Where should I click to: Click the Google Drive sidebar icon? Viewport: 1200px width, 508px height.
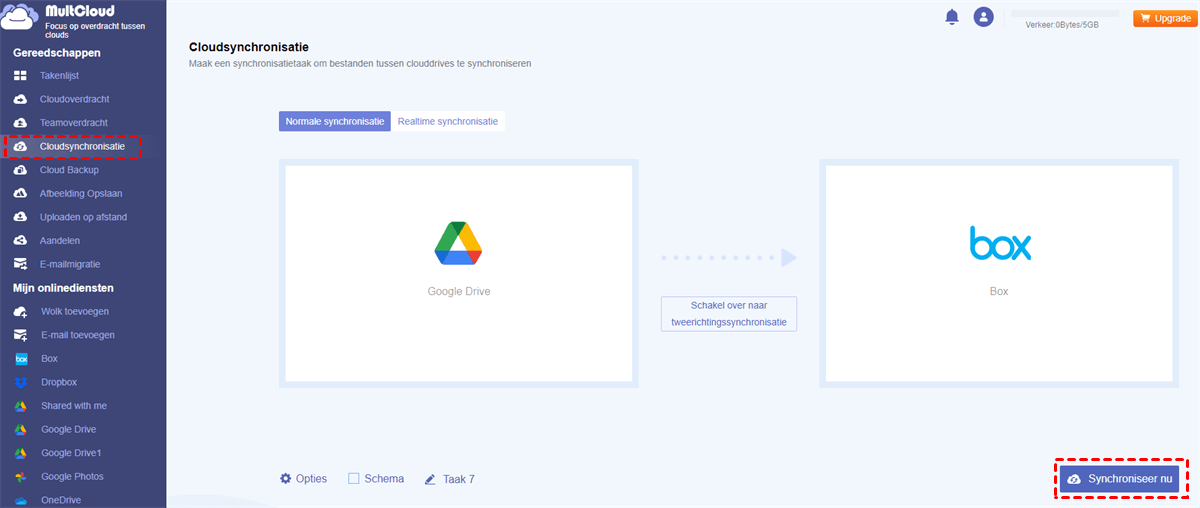coord(20,430)
